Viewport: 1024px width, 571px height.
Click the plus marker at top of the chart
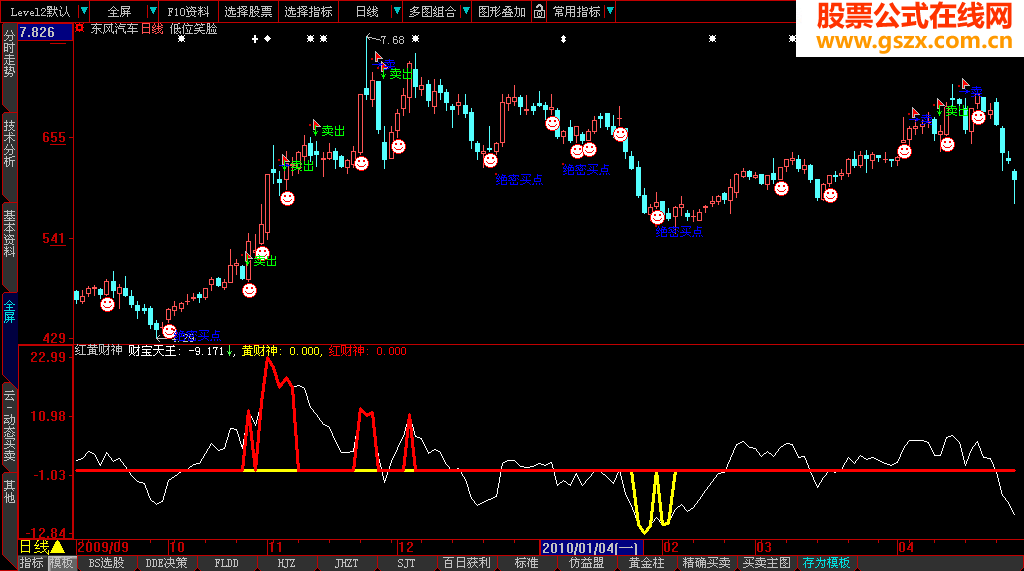[x=255, y=39]
